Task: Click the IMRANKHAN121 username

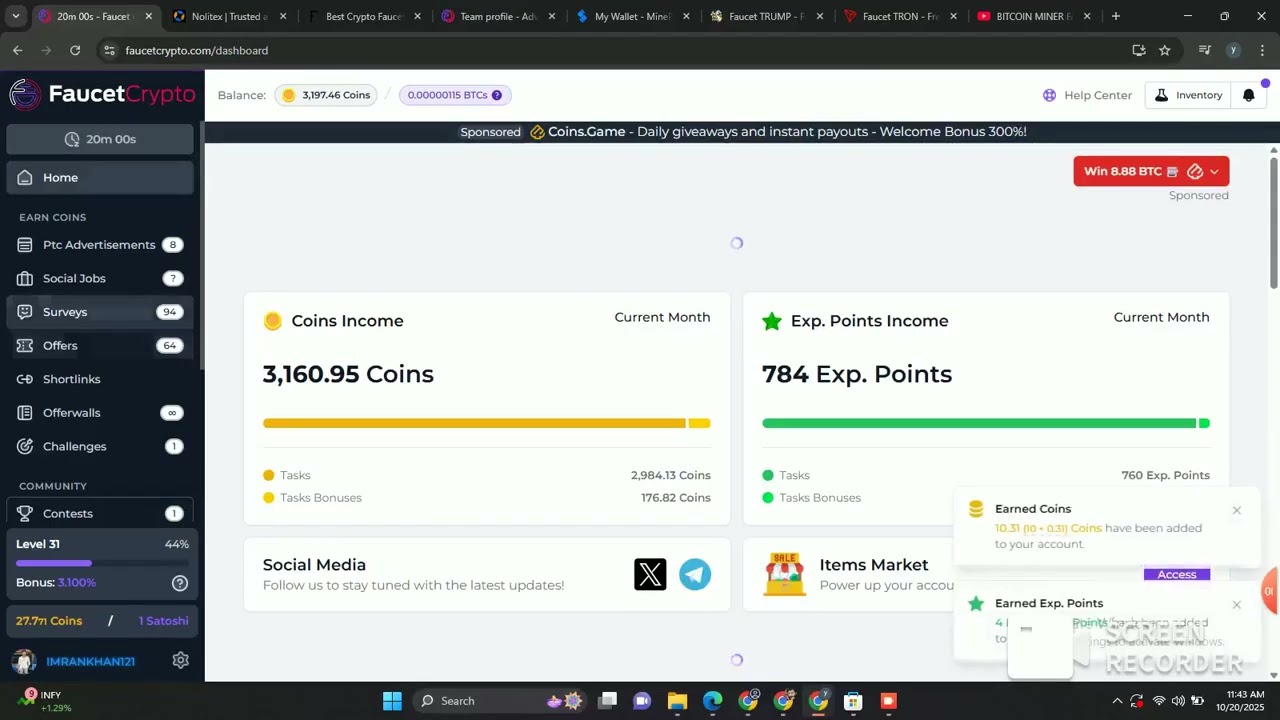Action: click(x=90, y=661)
